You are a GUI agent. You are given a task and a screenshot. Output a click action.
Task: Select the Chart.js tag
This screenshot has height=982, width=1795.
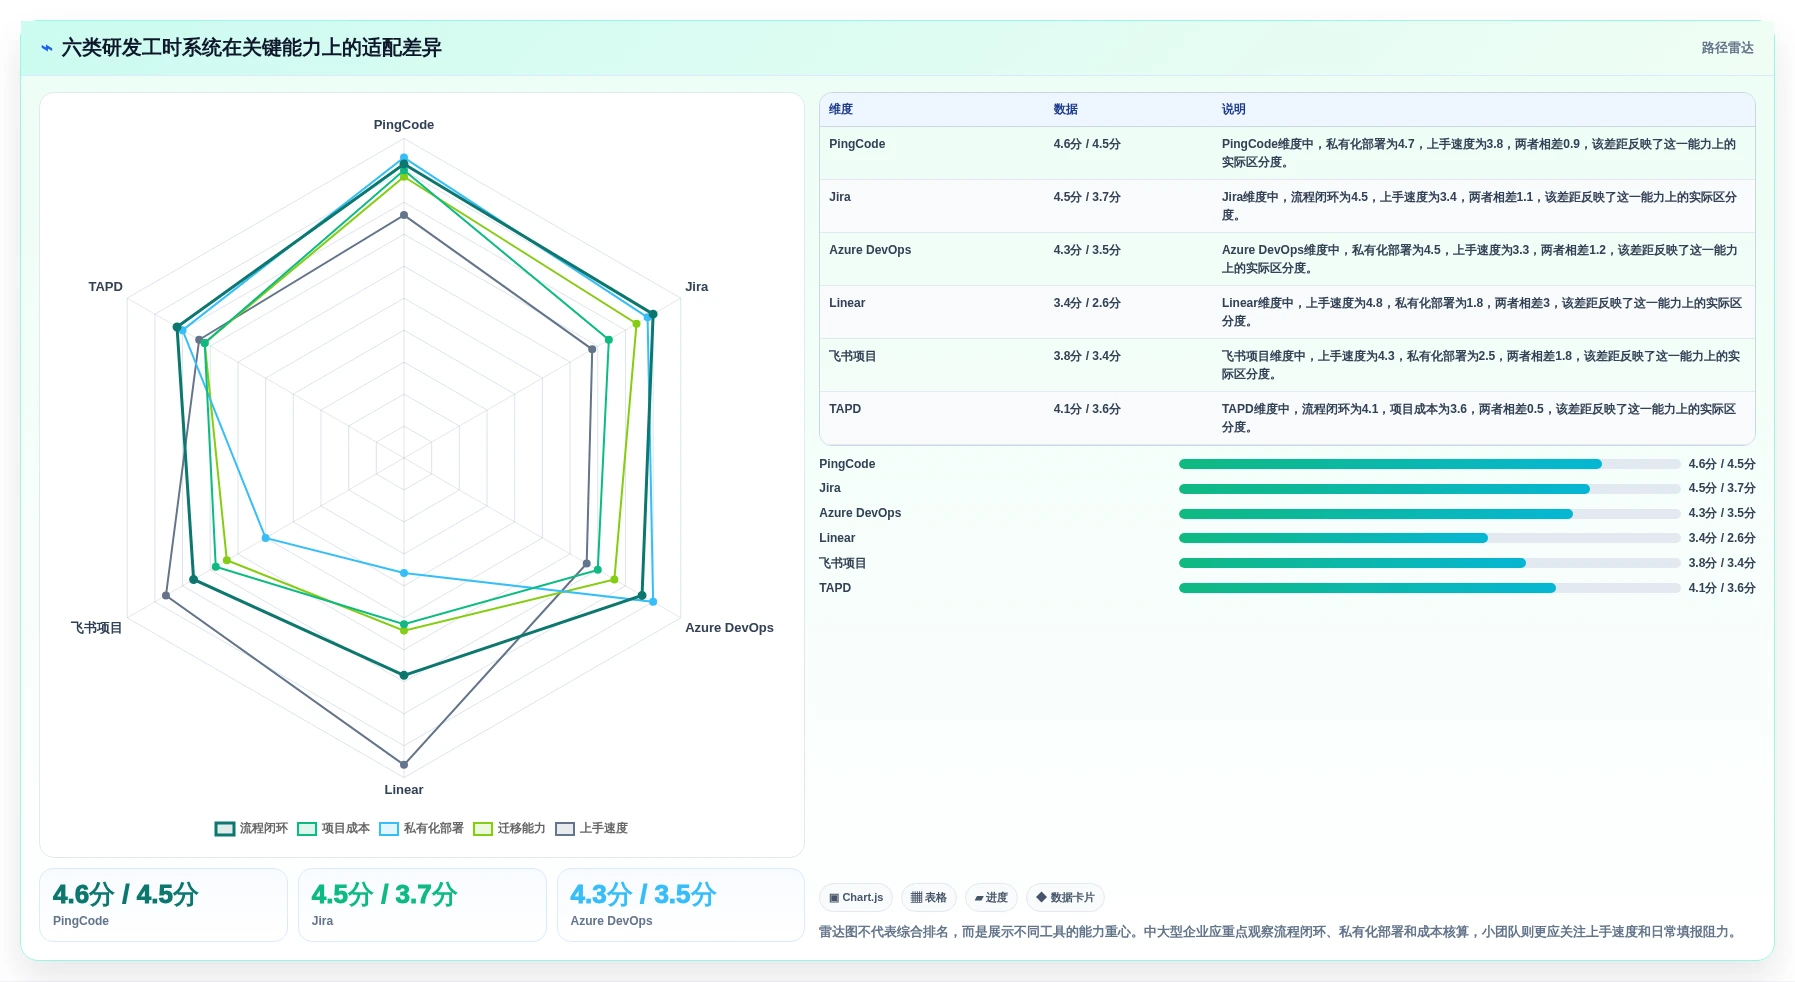(x=856, y=898)
